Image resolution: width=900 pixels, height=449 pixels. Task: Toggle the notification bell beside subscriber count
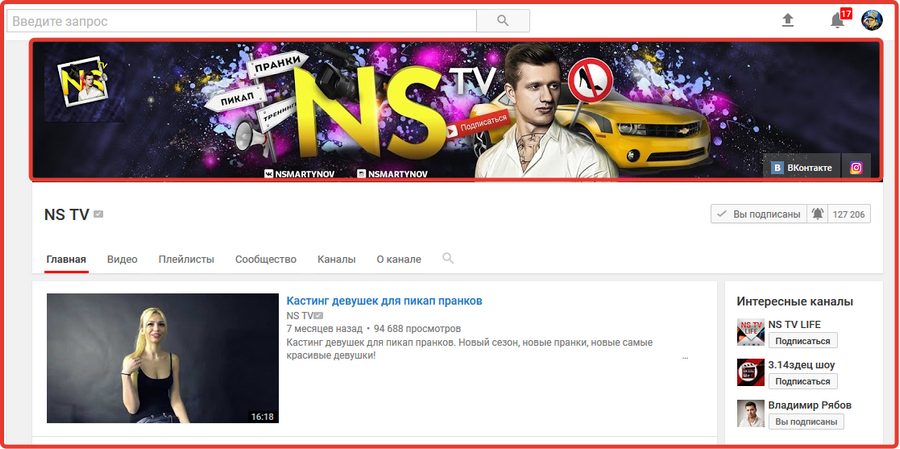point(818,214)
